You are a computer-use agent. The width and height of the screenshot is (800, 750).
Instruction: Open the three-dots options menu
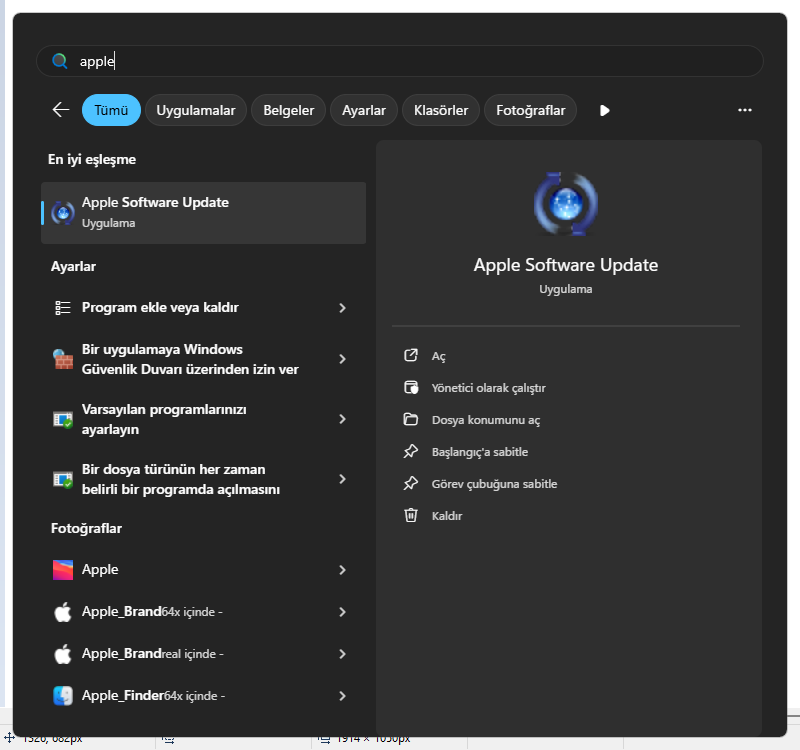(x=744, y=110)
